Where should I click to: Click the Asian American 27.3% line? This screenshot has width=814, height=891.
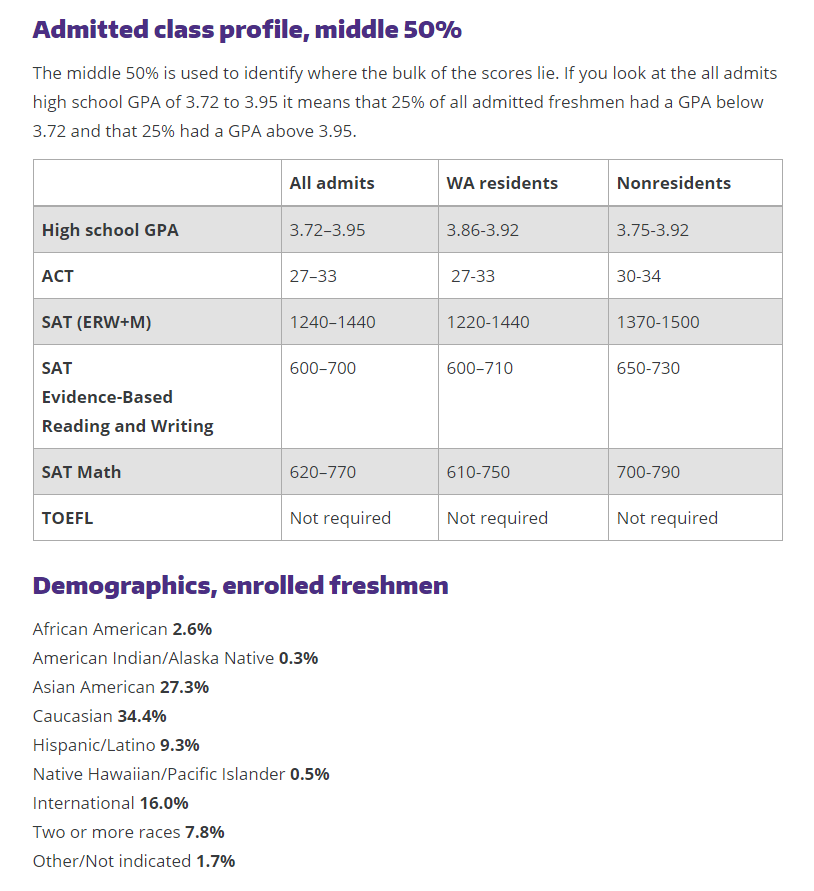pos(121,687)
